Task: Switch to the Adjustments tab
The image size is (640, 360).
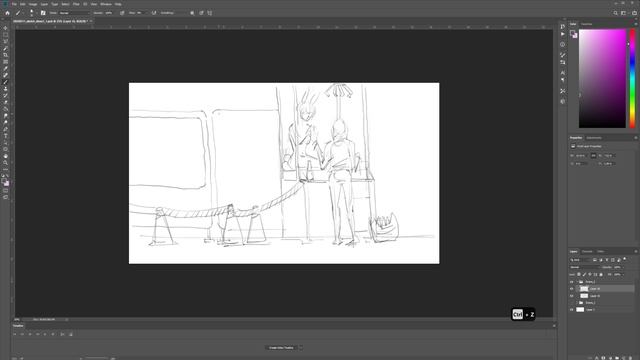Action: point(594,138)
